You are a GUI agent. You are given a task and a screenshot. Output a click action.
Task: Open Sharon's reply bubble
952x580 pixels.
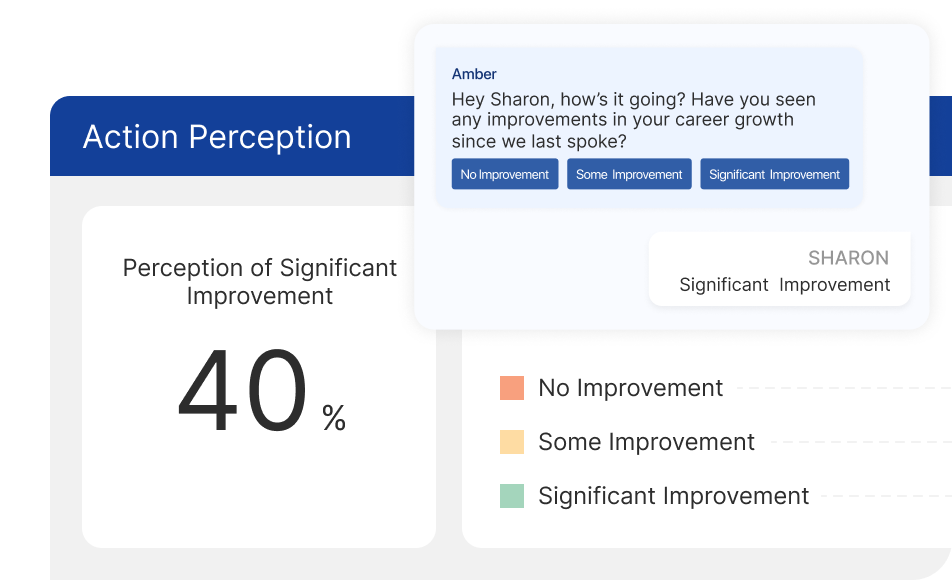pyautogui.click(x=779, y=269)
